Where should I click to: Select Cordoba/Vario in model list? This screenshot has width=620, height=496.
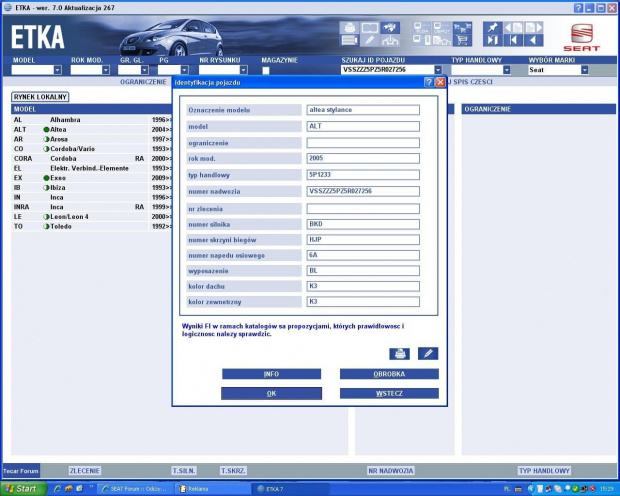pyautogui.click(x=91, y=149)
